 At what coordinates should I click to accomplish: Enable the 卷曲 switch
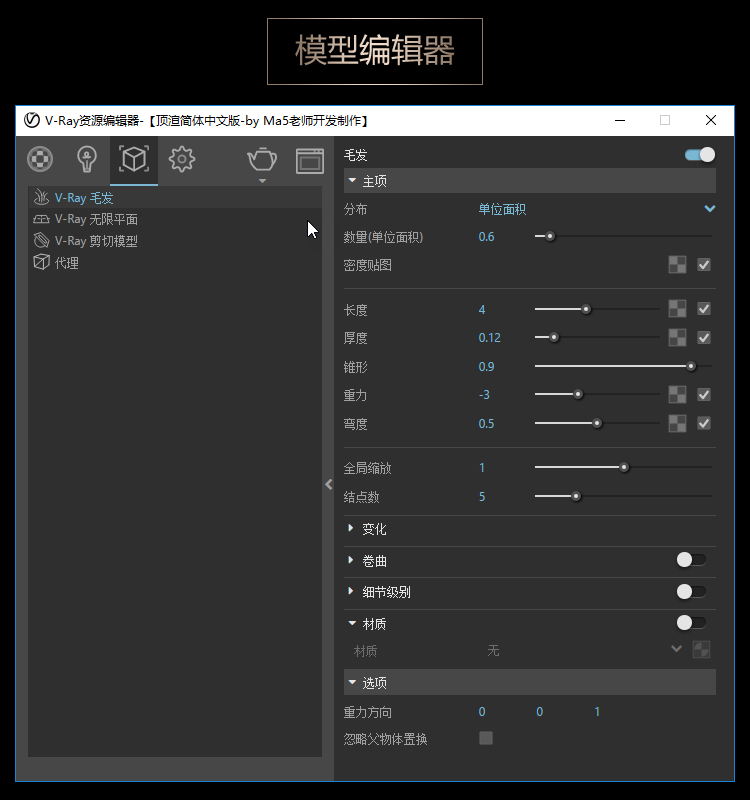pos(691,560)
